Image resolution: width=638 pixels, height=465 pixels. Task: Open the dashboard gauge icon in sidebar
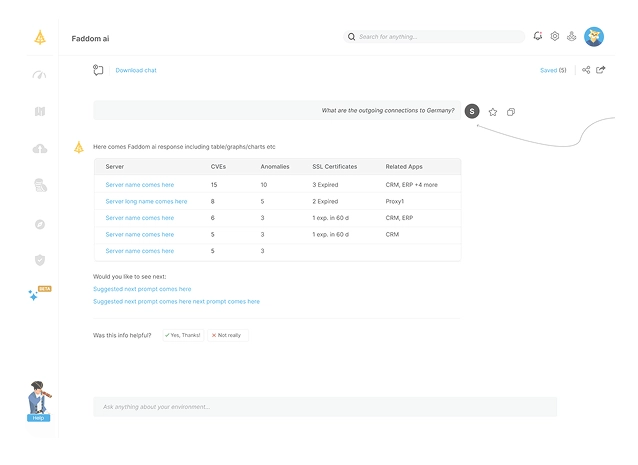[40, 74]
